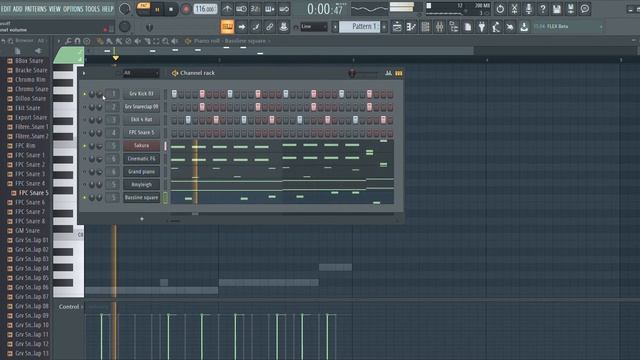Viewport: 640px width, 360px height.
Task: Mute the Ekit 4 Hat channel
Action: click(85, 120)
